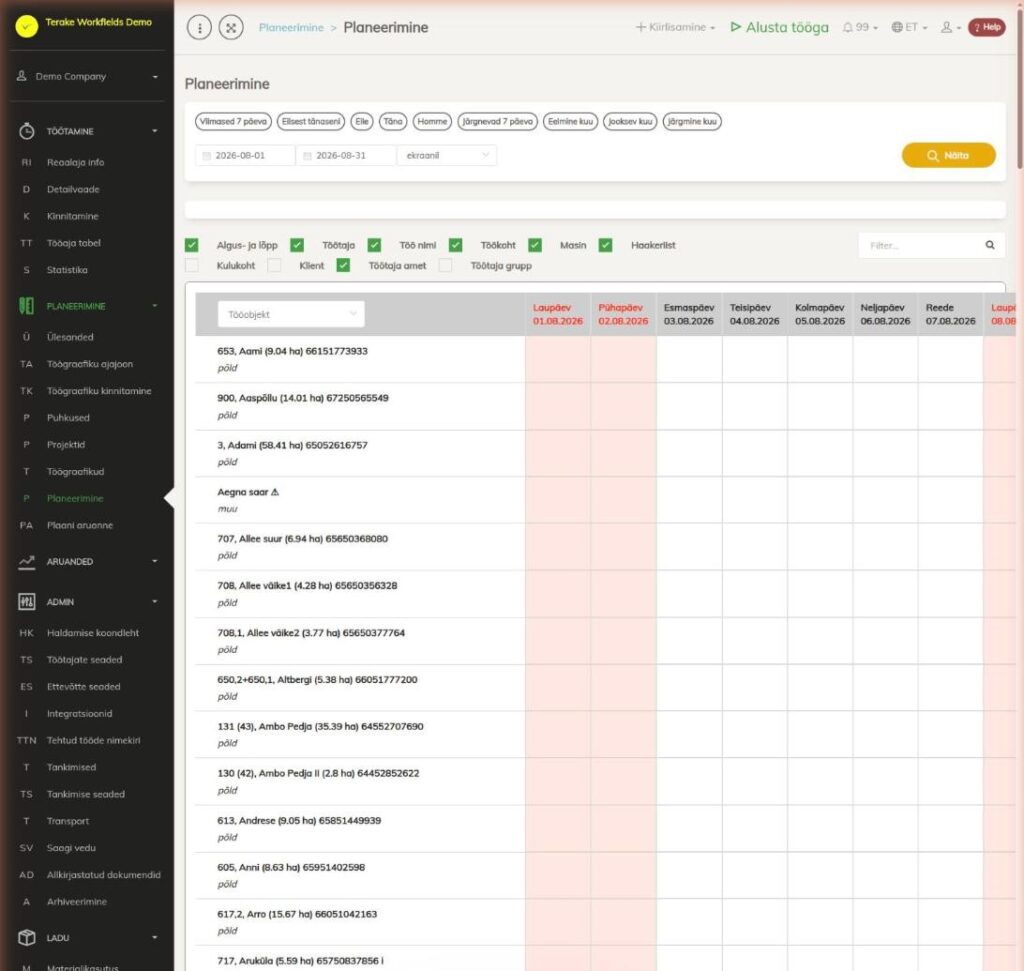The width and height of the screenshot is (1024, 971).
Task: Uncheck the Töökoht checkbox
Action: (456, 246)
